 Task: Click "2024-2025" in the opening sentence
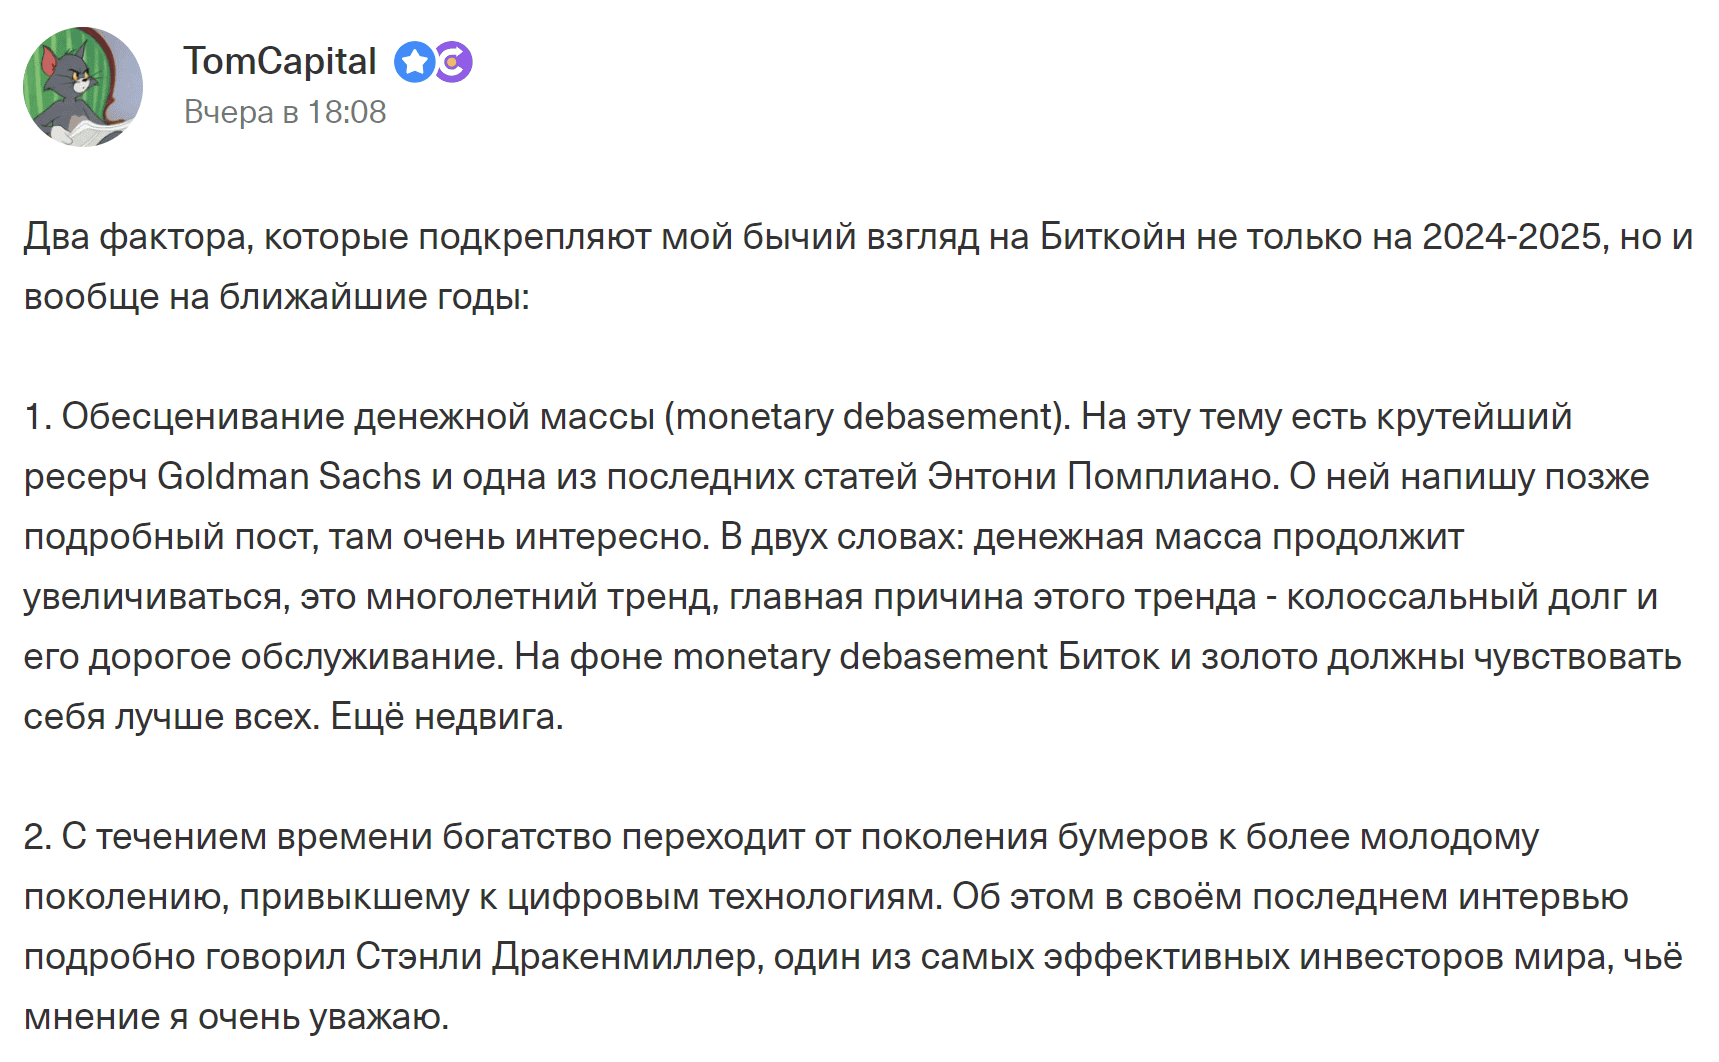(x=1511, y=237)
